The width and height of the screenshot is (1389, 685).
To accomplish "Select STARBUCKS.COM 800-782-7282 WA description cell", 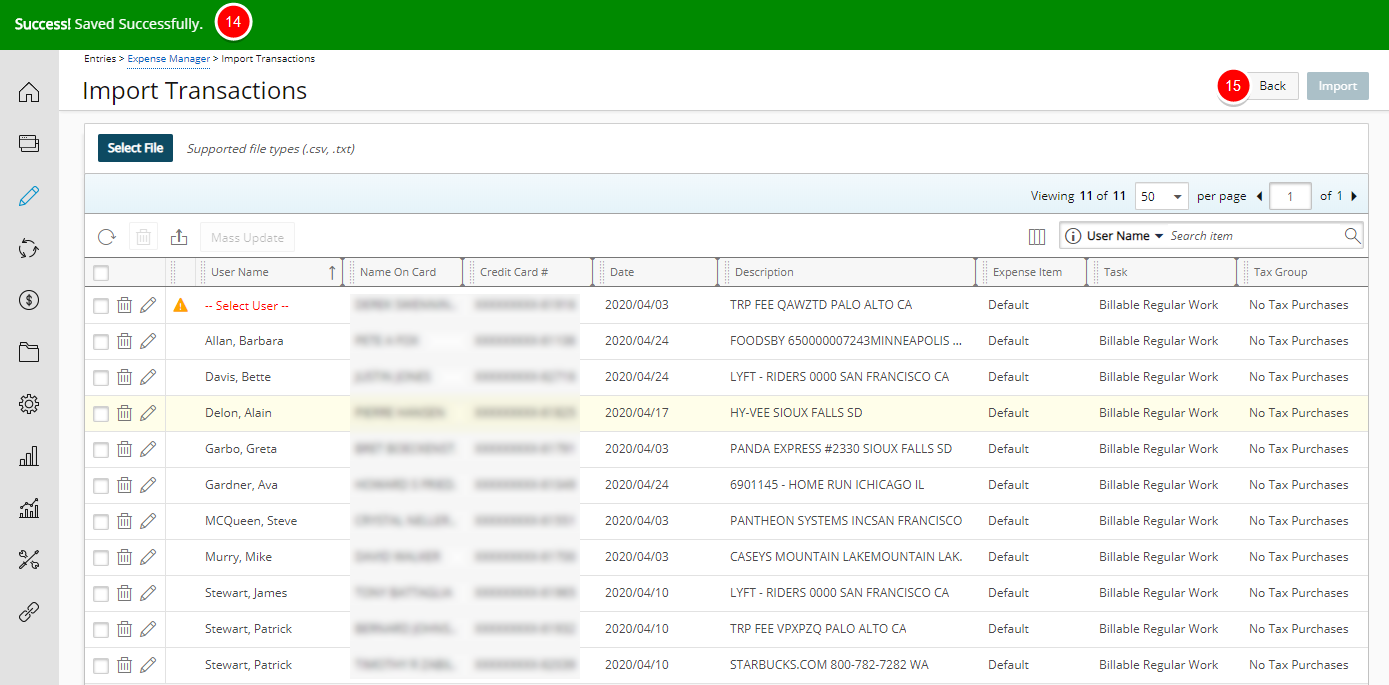I will pos(829,665).
